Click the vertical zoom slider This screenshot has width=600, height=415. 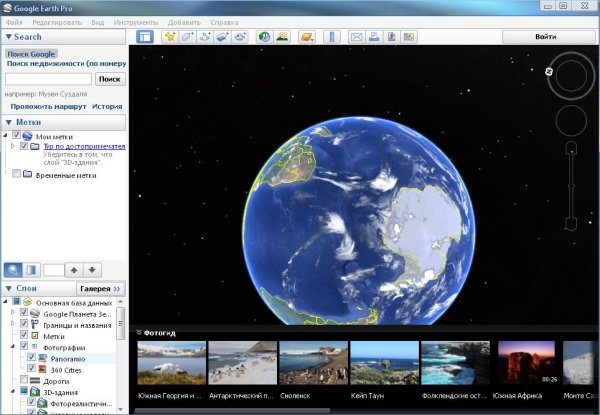pos(571,186)
